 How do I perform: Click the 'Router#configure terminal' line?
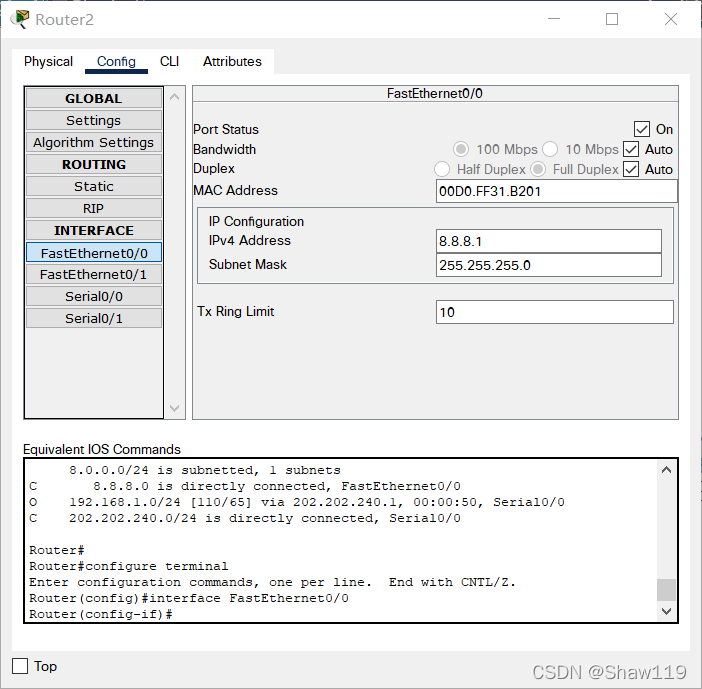click(128, 566)
